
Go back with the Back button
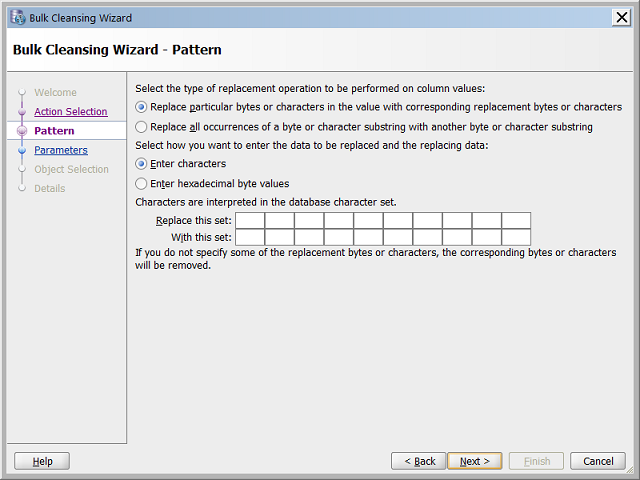point(418,461)
